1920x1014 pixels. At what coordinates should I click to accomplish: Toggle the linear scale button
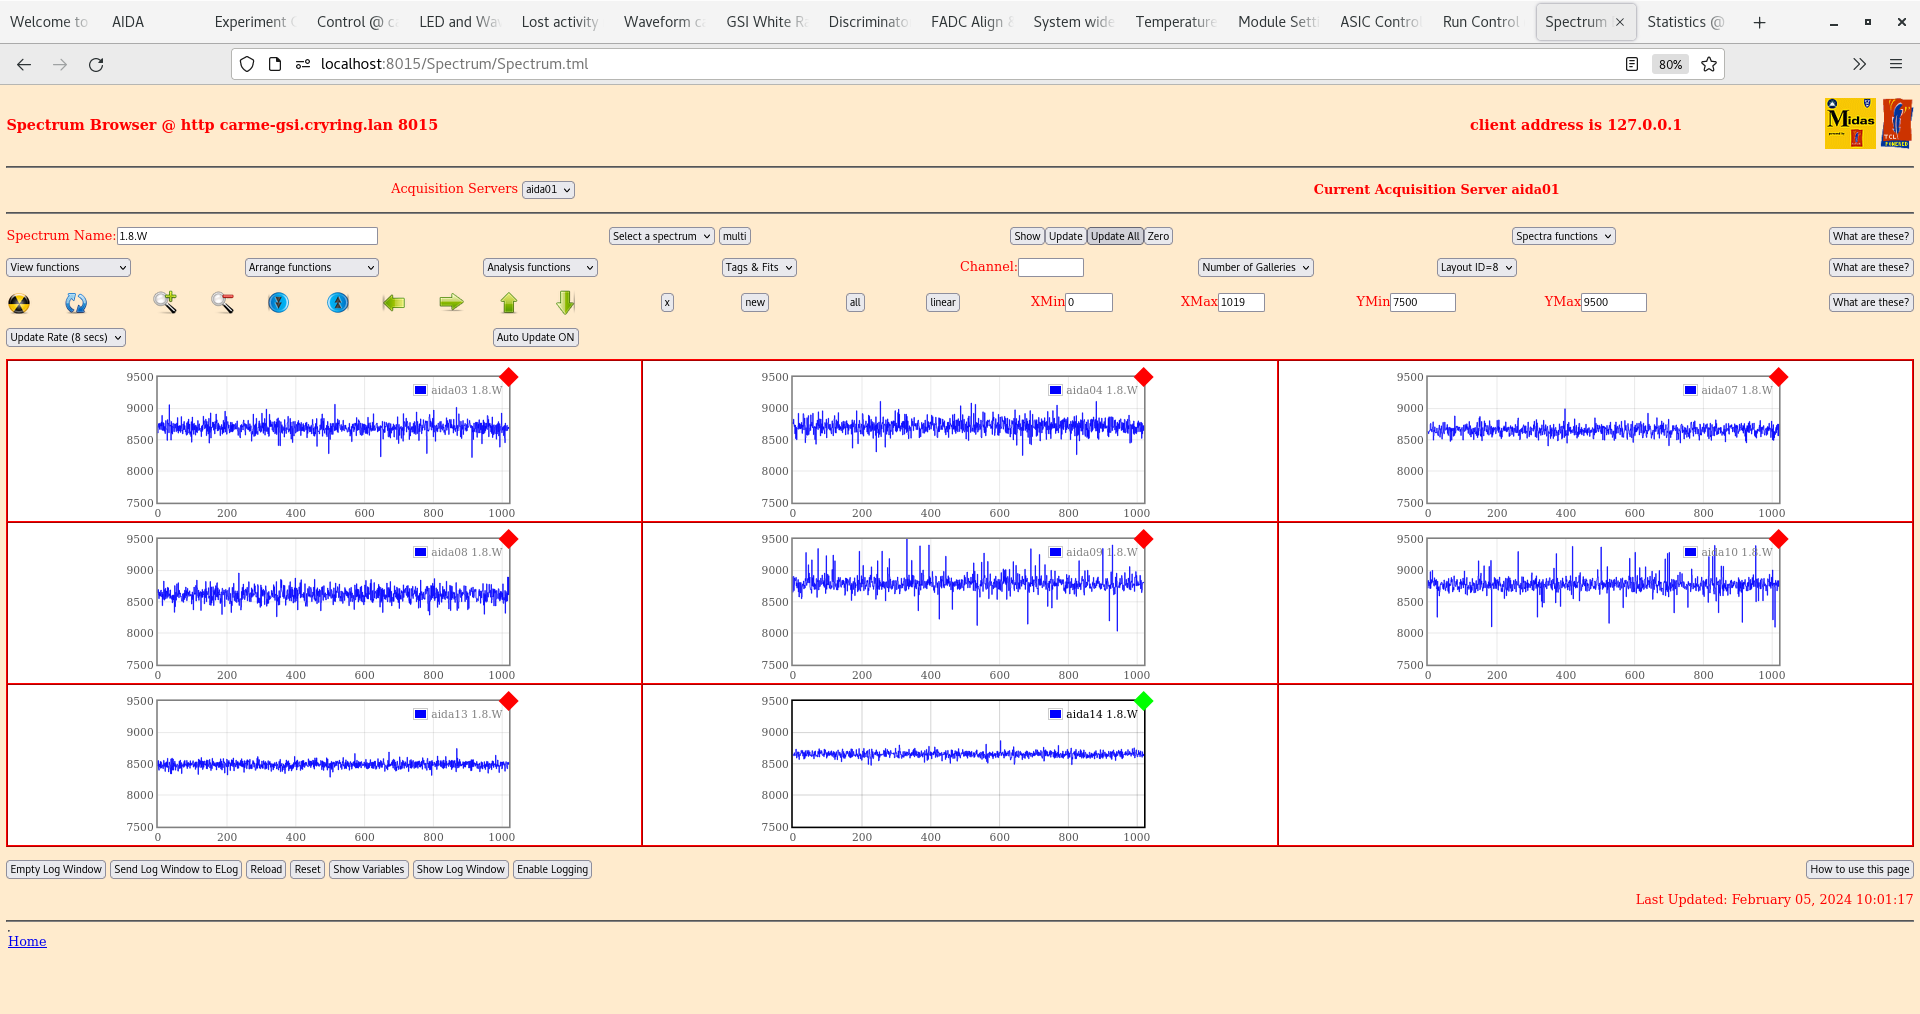pos(942,303)
